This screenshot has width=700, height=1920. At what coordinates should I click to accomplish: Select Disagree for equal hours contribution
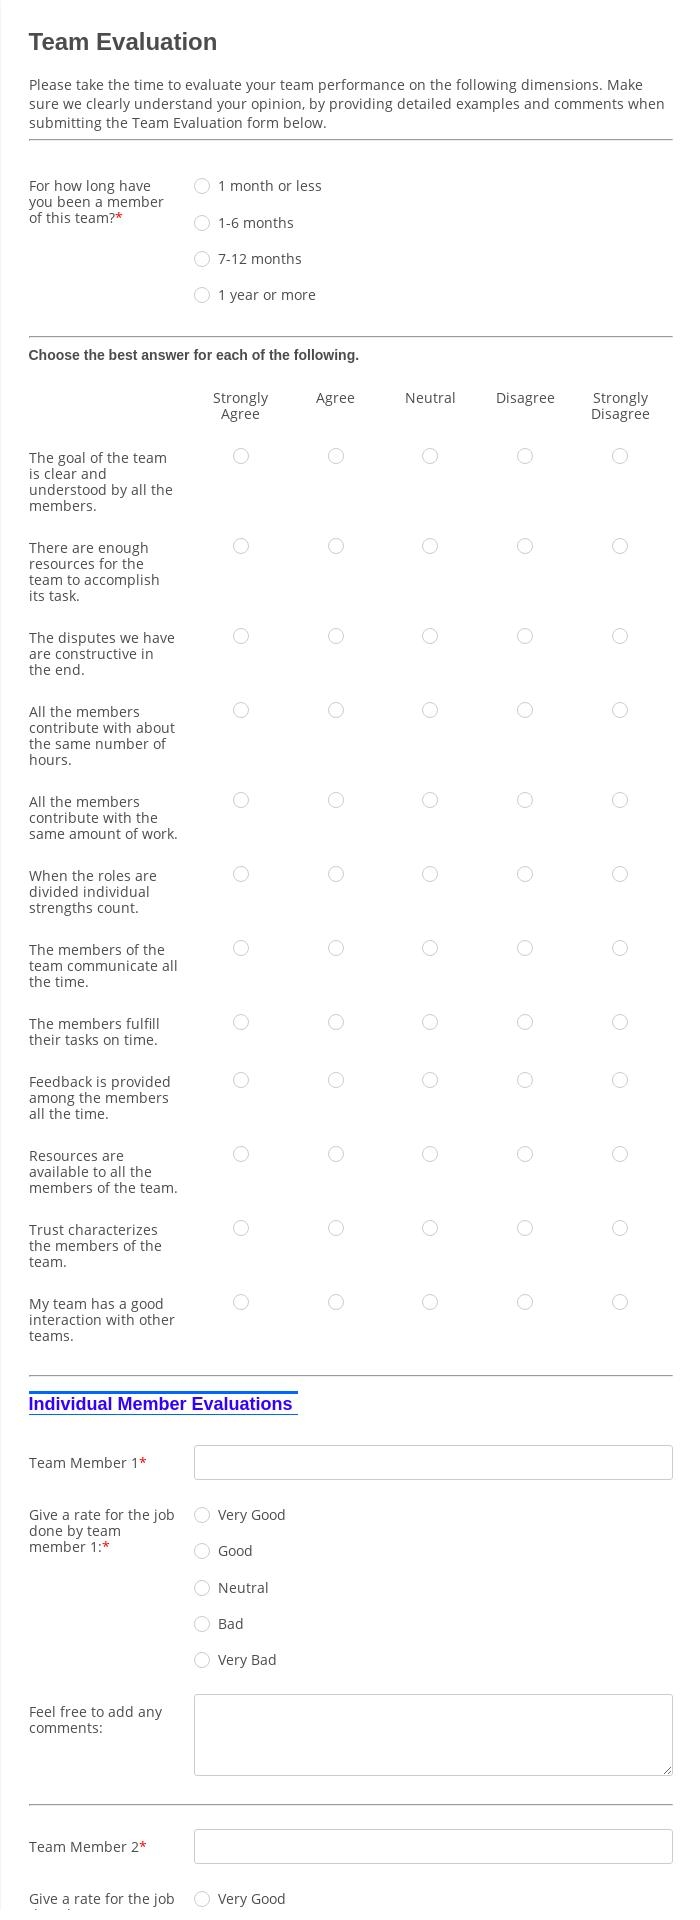pos(525,710)
